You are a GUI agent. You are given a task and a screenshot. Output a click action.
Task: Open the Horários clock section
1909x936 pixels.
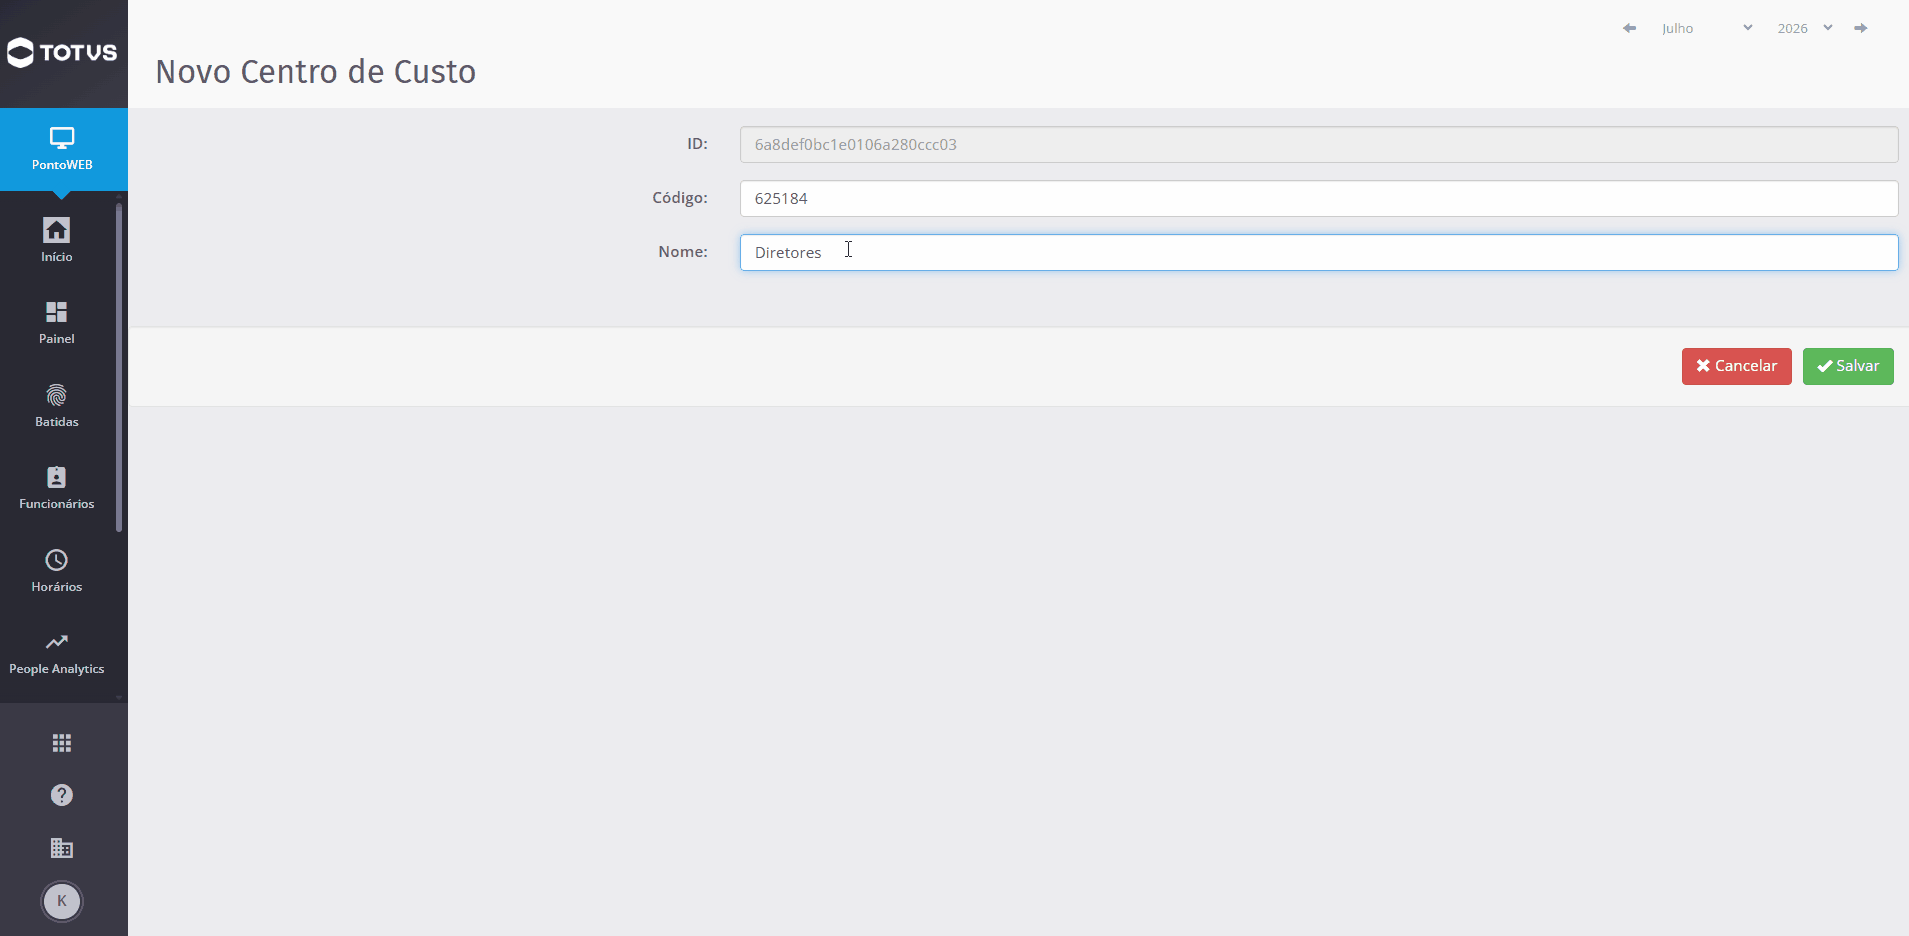[x=57, y=571]
